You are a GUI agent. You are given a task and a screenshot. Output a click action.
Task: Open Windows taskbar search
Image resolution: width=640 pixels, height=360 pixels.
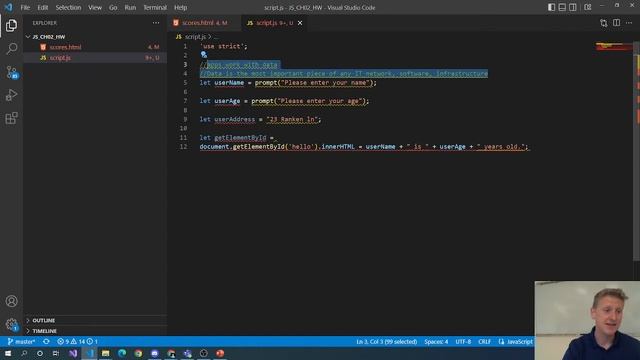[24, 353]
